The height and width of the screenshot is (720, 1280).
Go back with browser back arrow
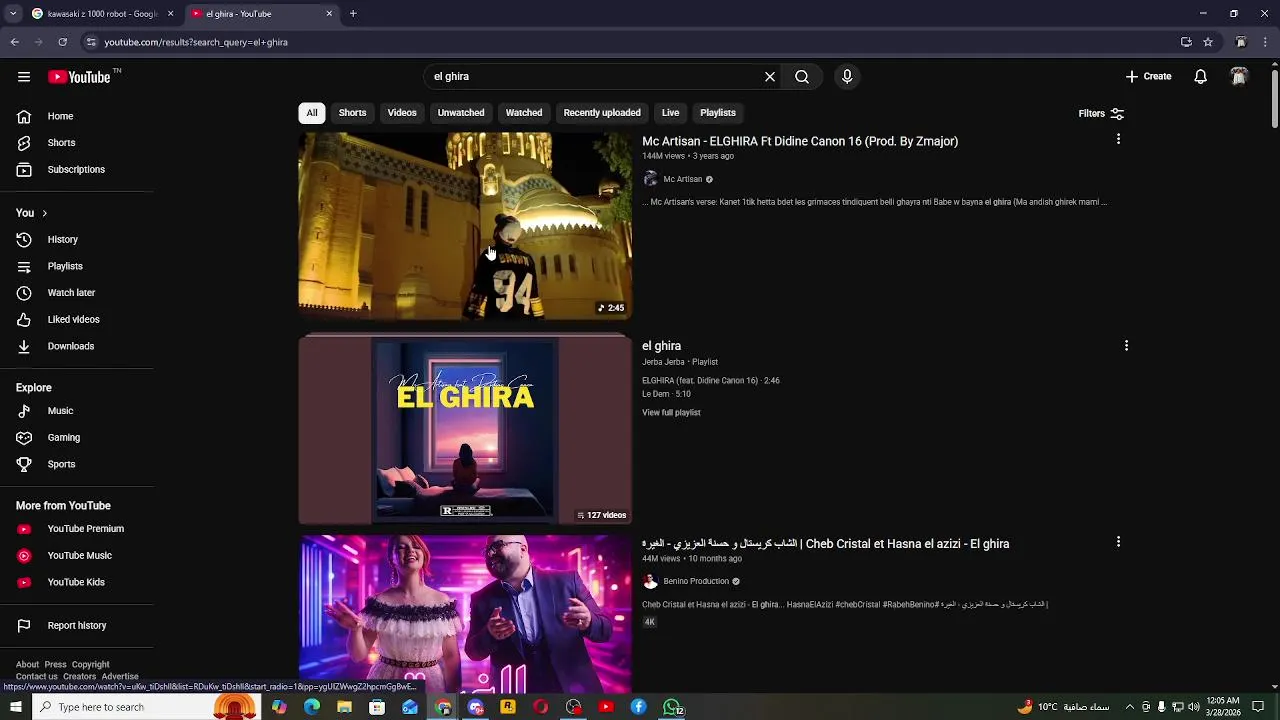click(x=14, y=42)
